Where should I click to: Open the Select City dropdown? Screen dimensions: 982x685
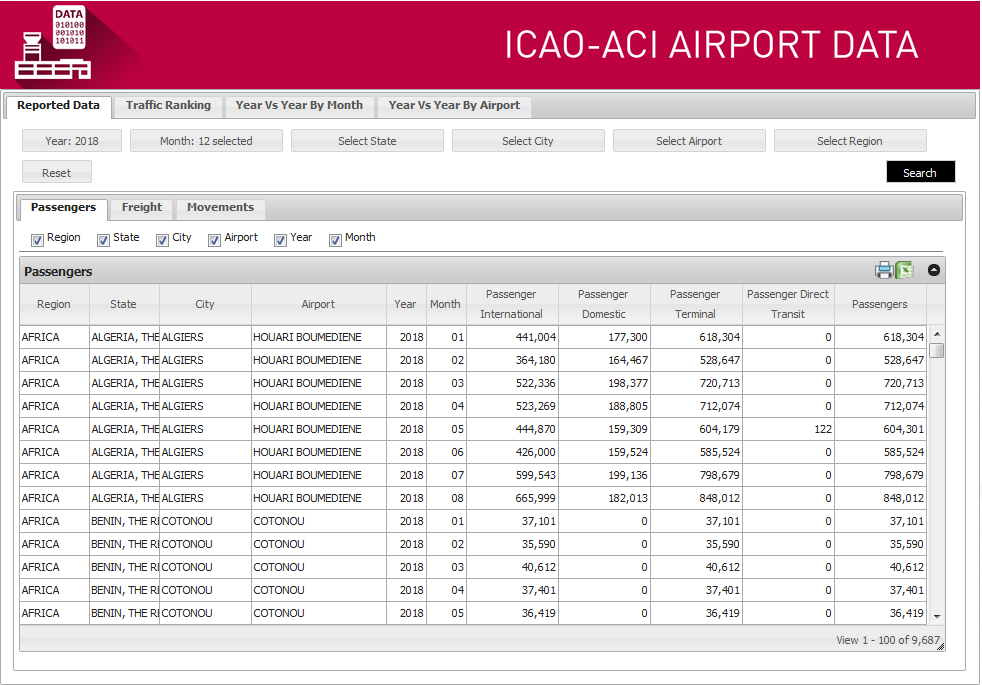coord(528,141)
